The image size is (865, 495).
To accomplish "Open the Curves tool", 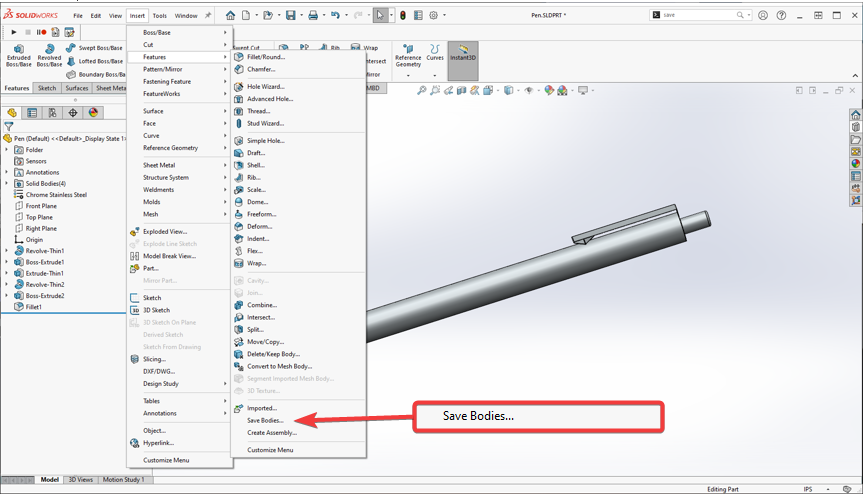I will [435, 53].
